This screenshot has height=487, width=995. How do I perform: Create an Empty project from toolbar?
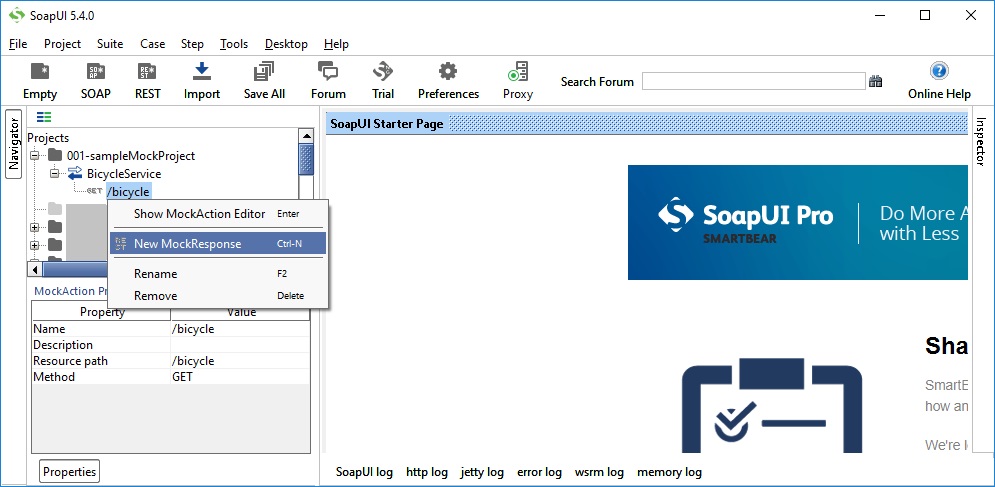(40, 81)
